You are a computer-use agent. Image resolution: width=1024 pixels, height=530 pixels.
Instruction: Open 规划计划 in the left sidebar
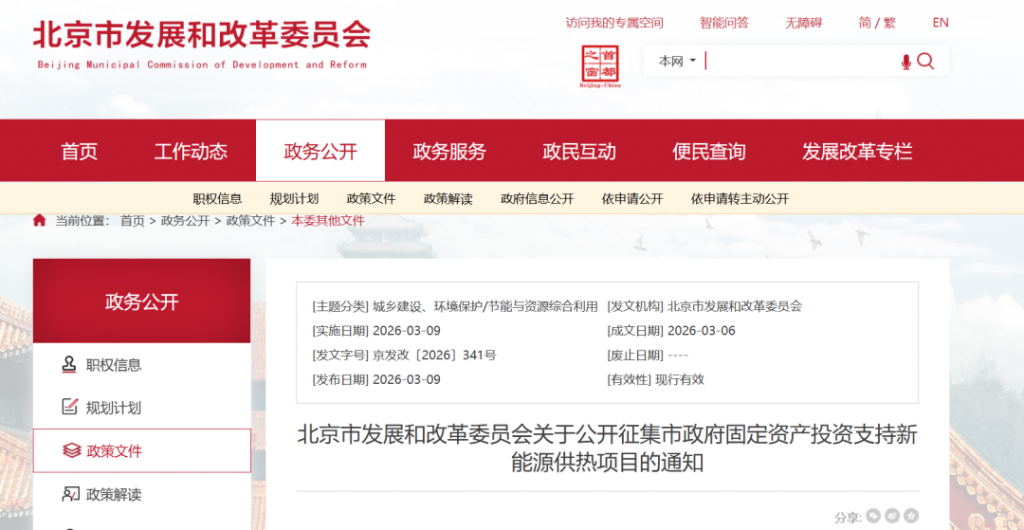pyautogui.click(x=113, y=408)
